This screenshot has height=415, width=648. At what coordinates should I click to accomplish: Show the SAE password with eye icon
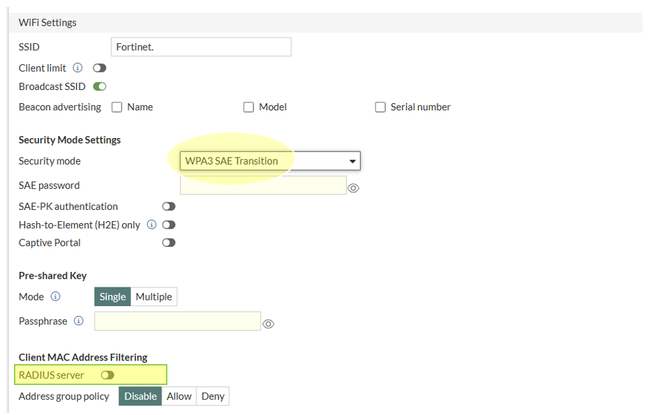point(353,187)
